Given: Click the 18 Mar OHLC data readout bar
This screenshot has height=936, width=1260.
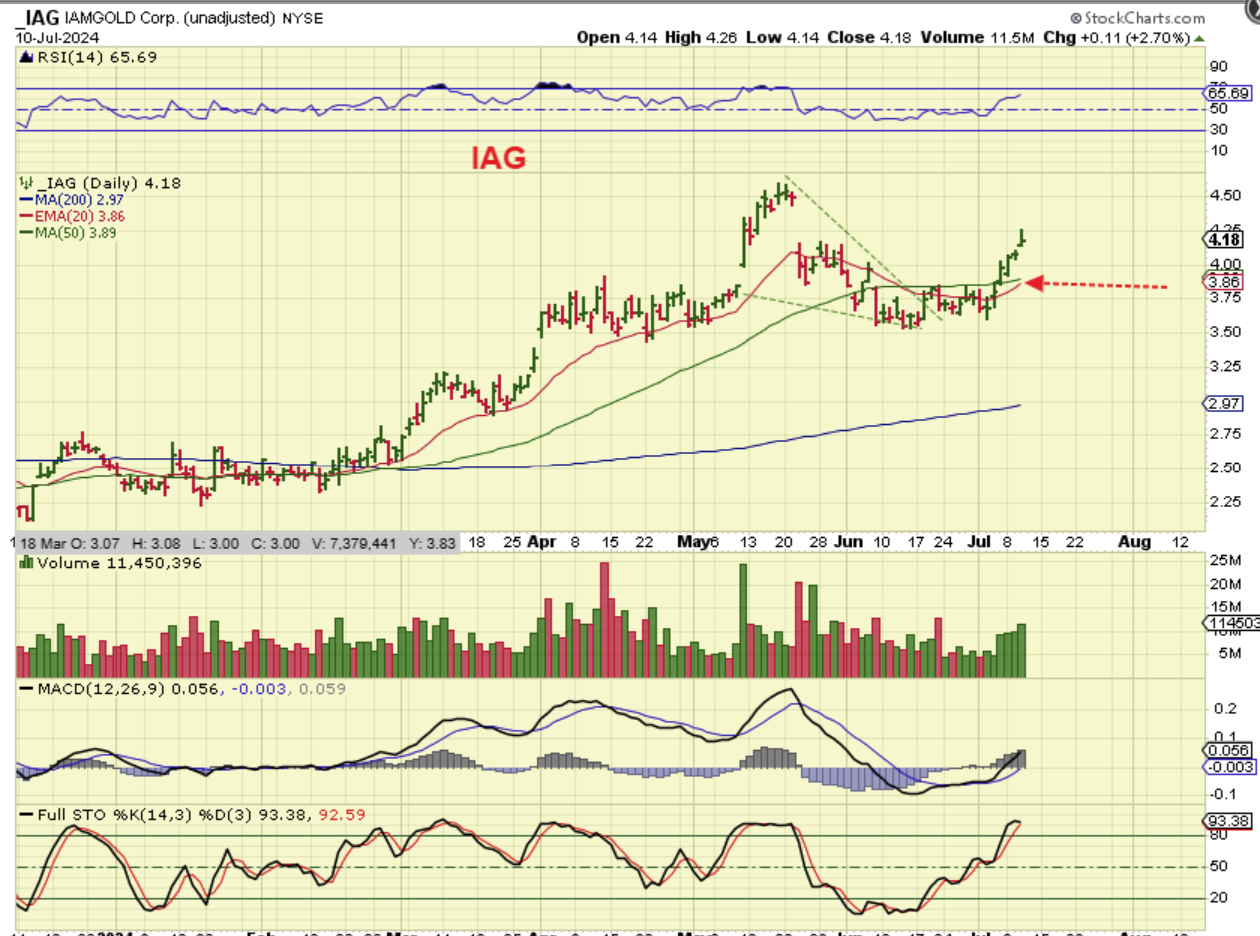Looking at the screenshot, I should coord(236,542).
